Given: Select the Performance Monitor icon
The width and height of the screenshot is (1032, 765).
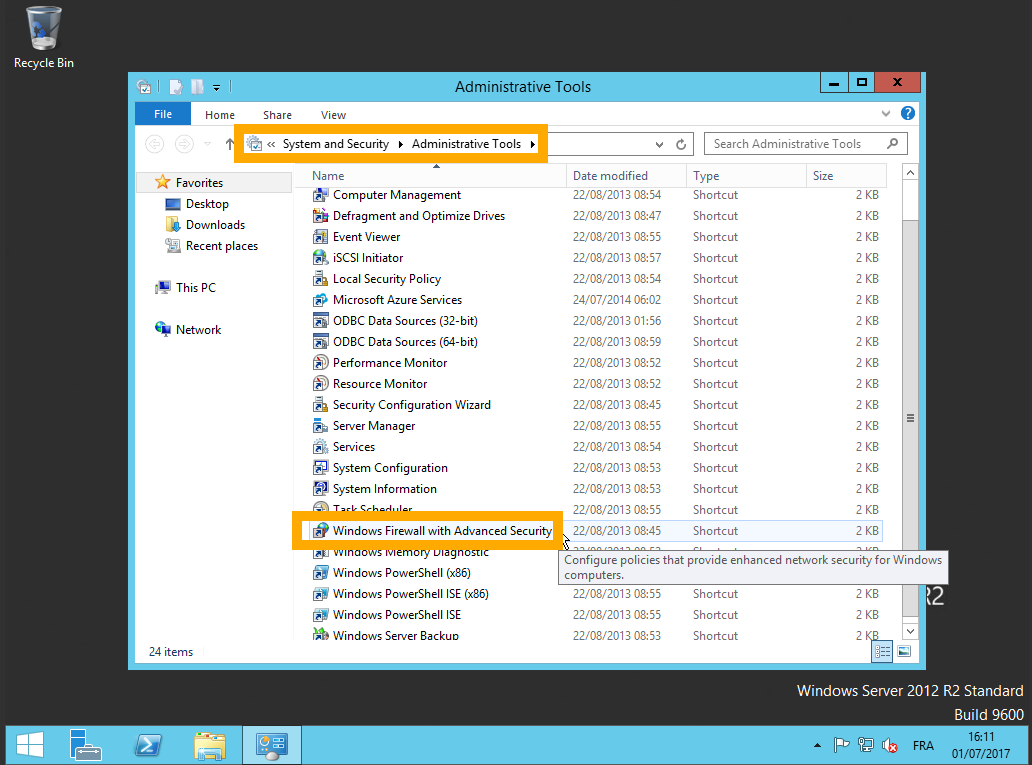Looking at the screenshot, I should [x=321, y=363].
